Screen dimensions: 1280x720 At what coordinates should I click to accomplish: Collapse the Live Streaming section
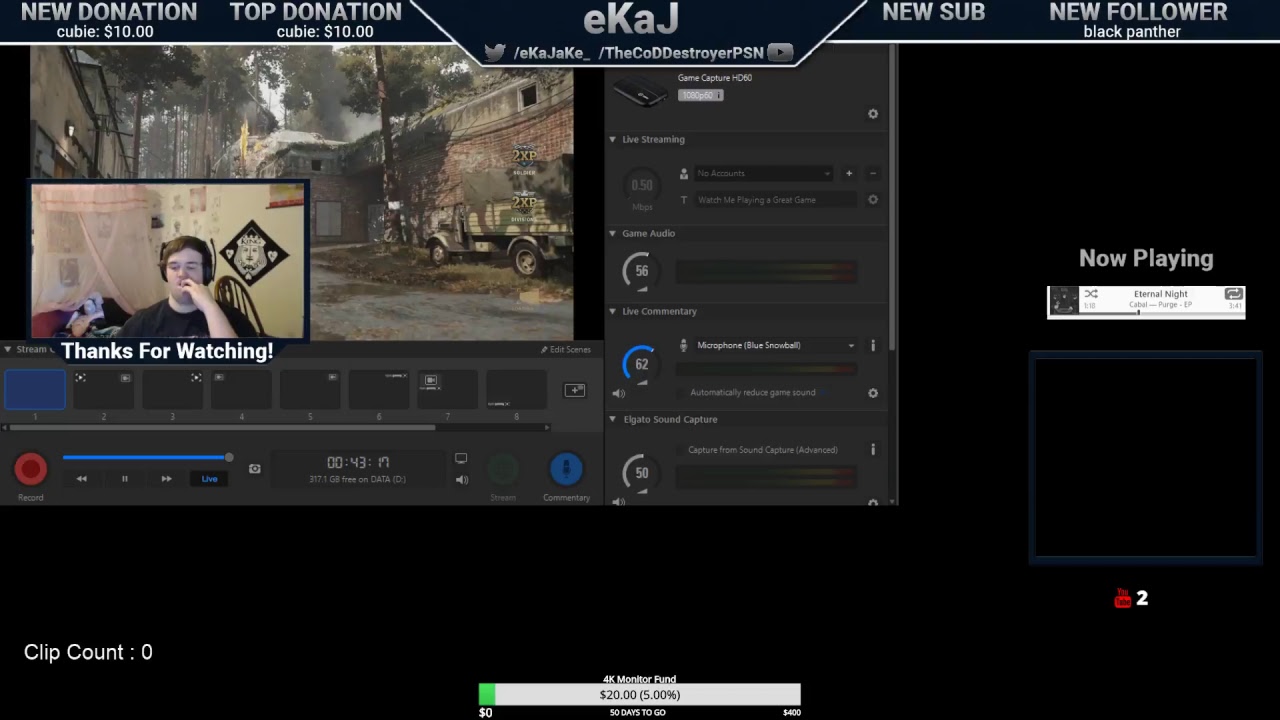(x=612, y=140)
